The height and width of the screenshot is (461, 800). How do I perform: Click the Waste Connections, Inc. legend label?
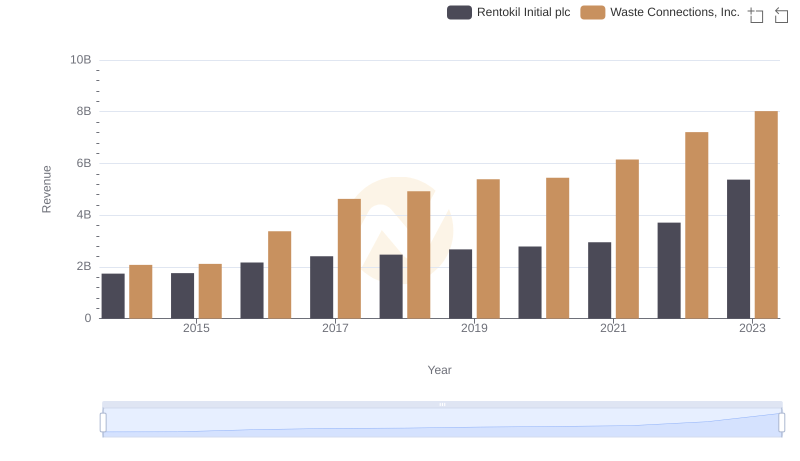click(675, 12)
